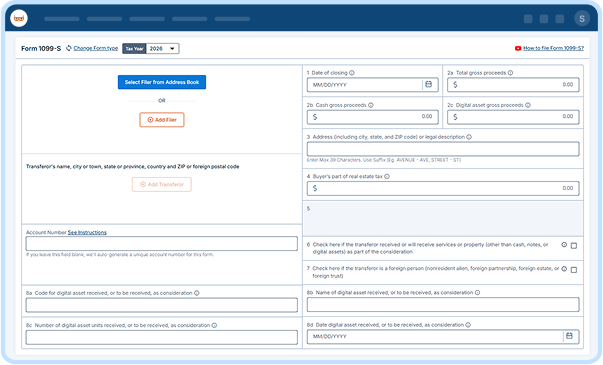
Task: Click Select Filer from Address Book
Action: coord(162,82)
